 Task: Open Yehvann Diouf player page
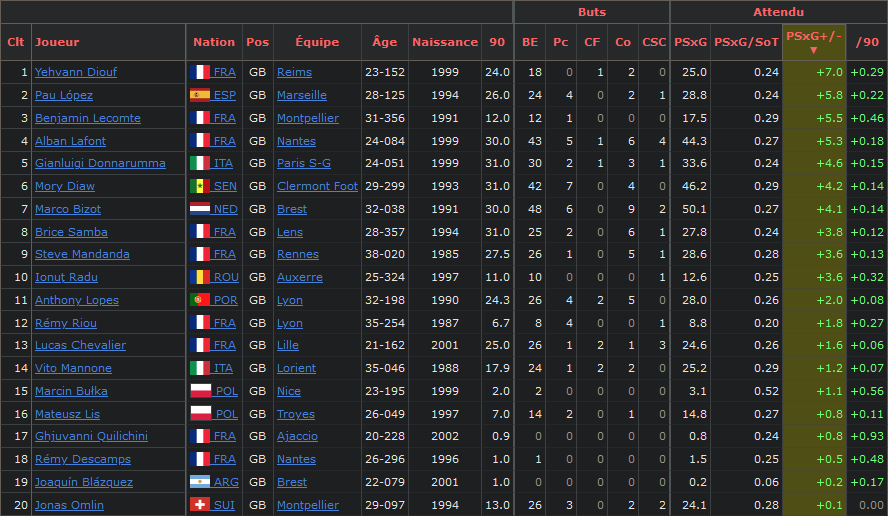pyautogui.click(x=76, y=72)
